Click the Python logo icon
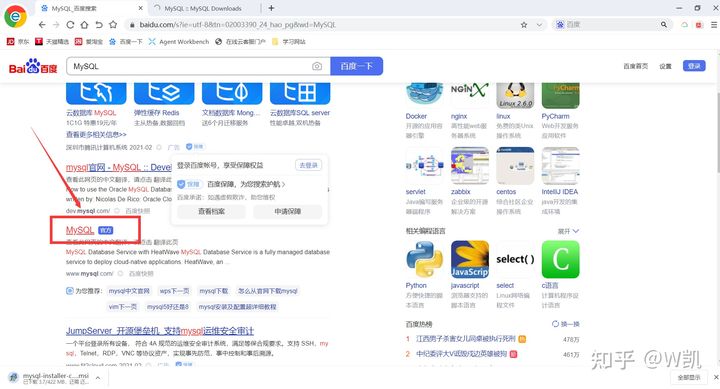 (x=424, y=259)
